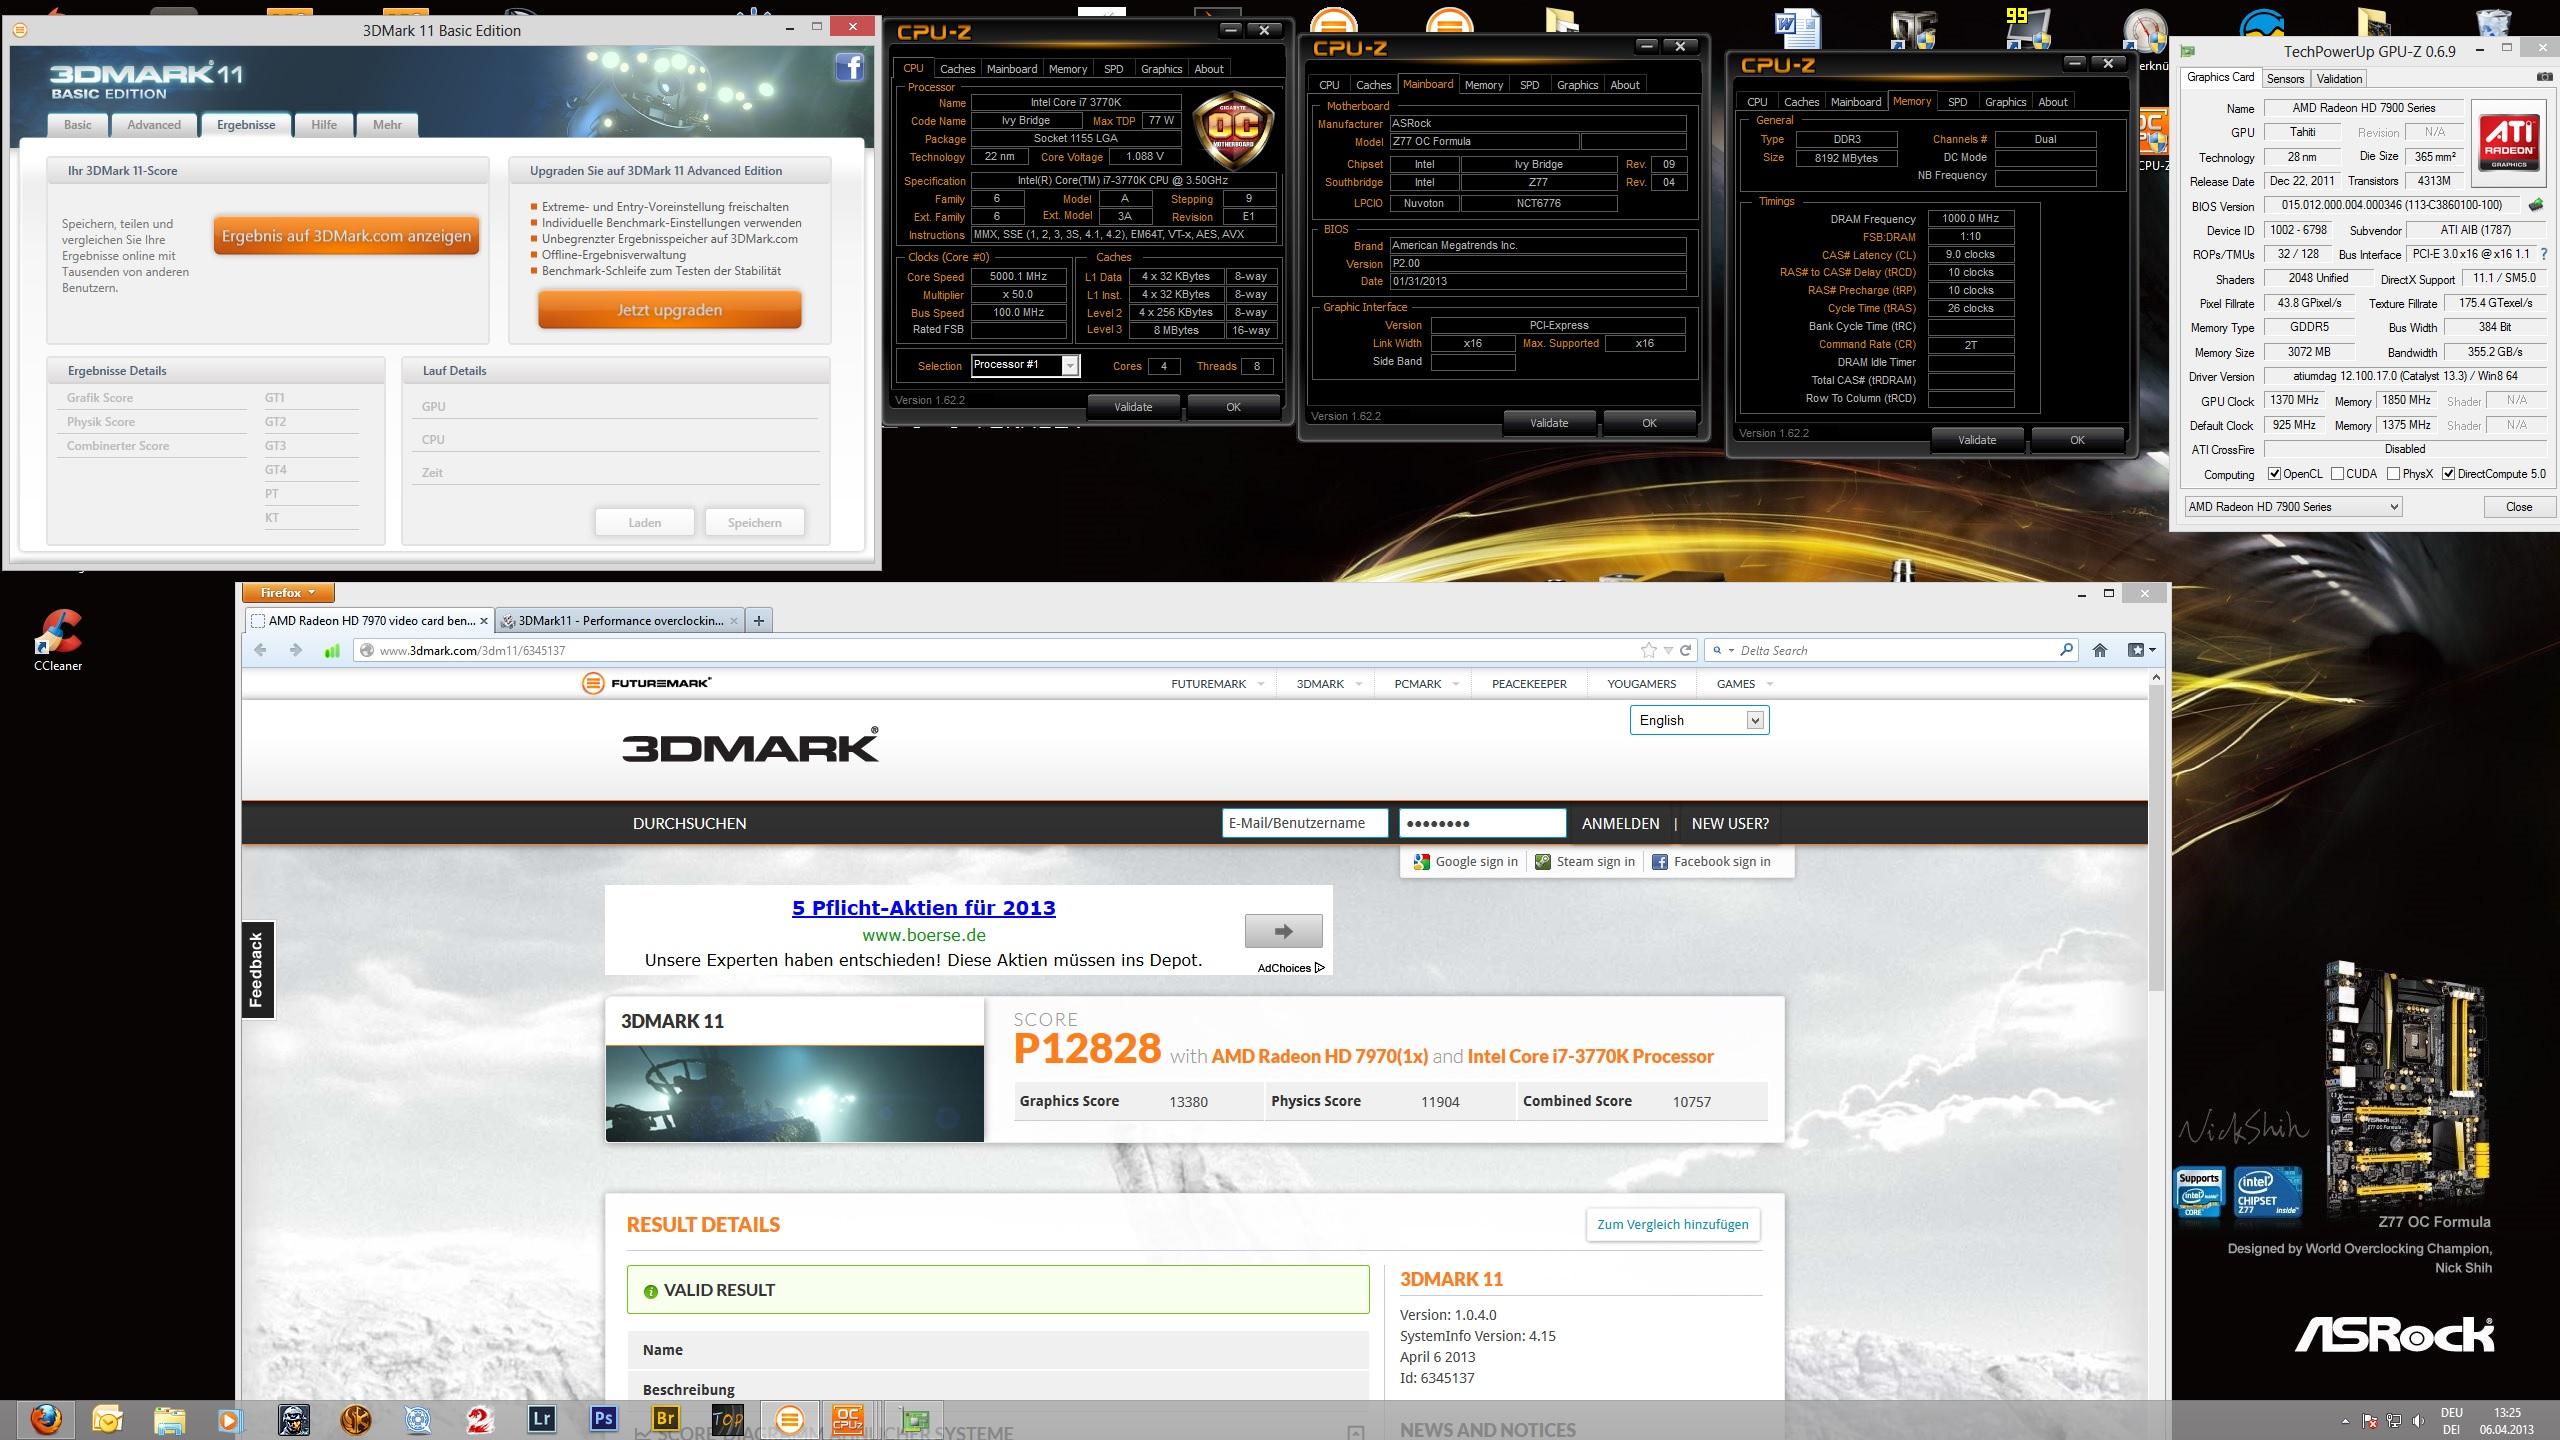Switch to Caches tab in first CPU-Z
Screen dimensions: 2560x1440
click(x=957, y=69)
